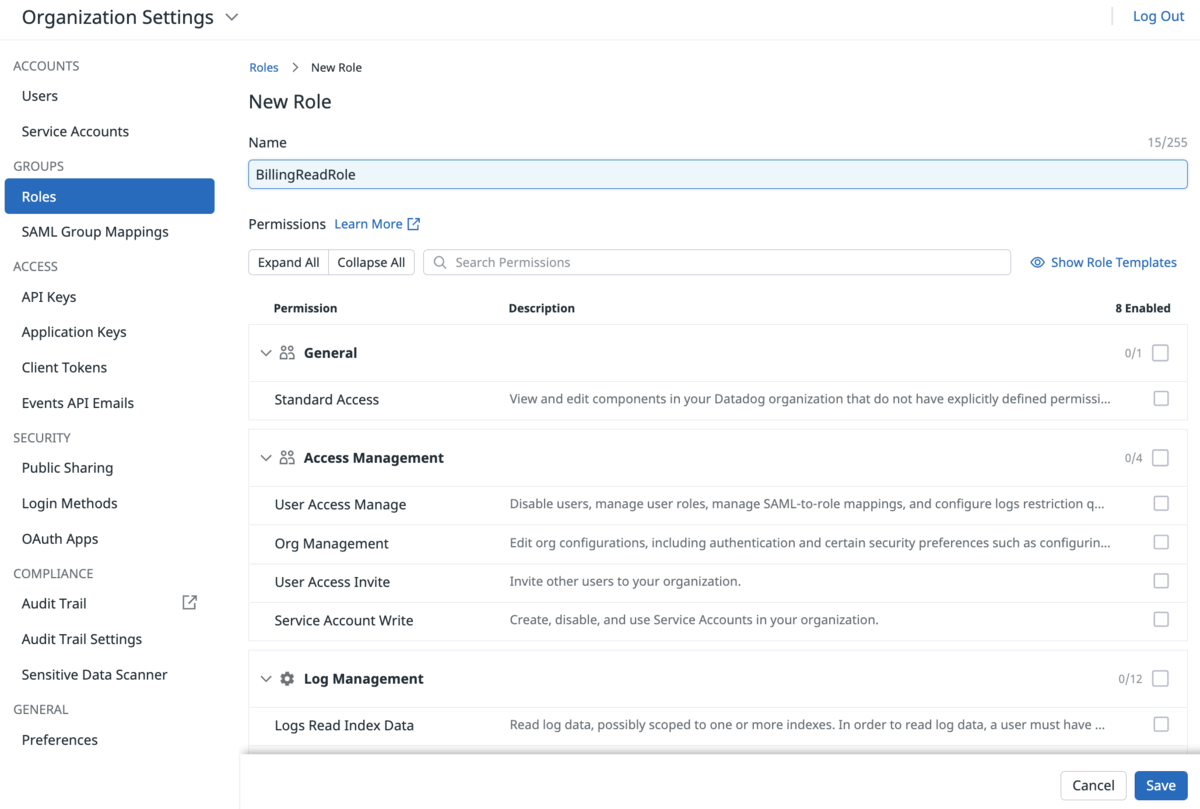The height and width of the screenshot is (809, 1200).
Task: Open API Keys in the sidebar
Action: (49, 297)
